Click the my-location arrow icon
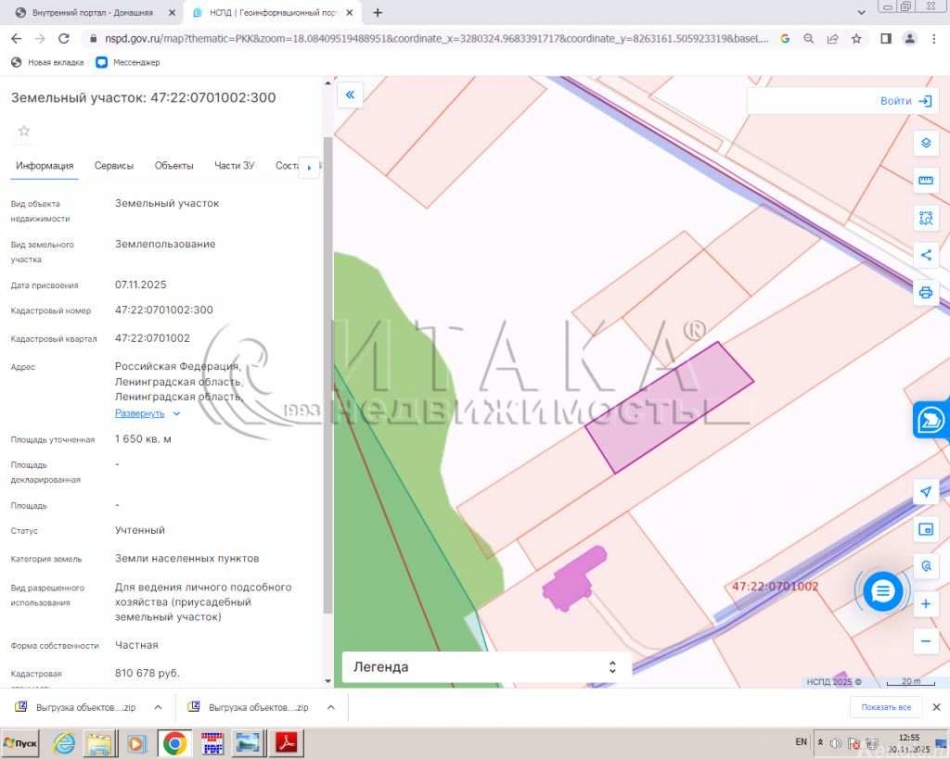Image resolution: width=950 pixels, height=759 pixels. pyautogui.click(x=925, y=492)
